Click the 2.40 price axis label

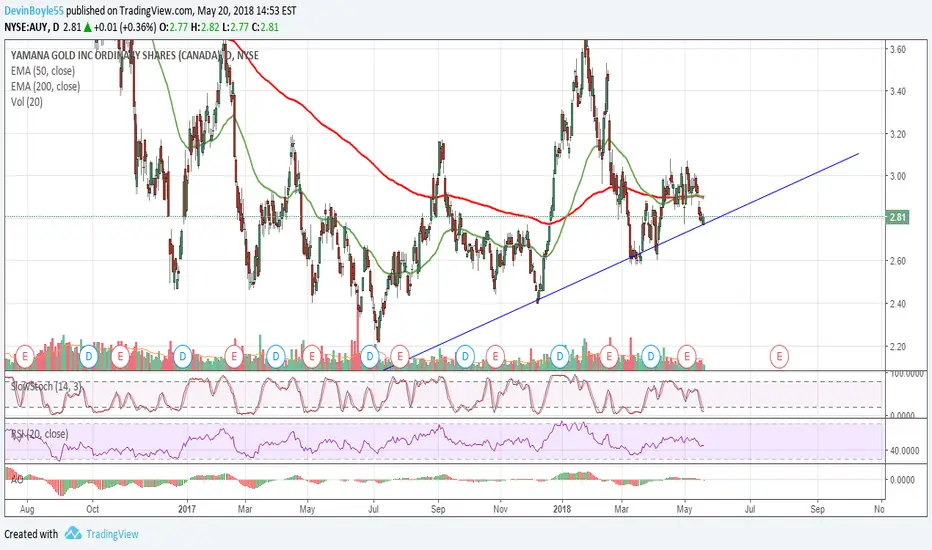pos(898,304)
